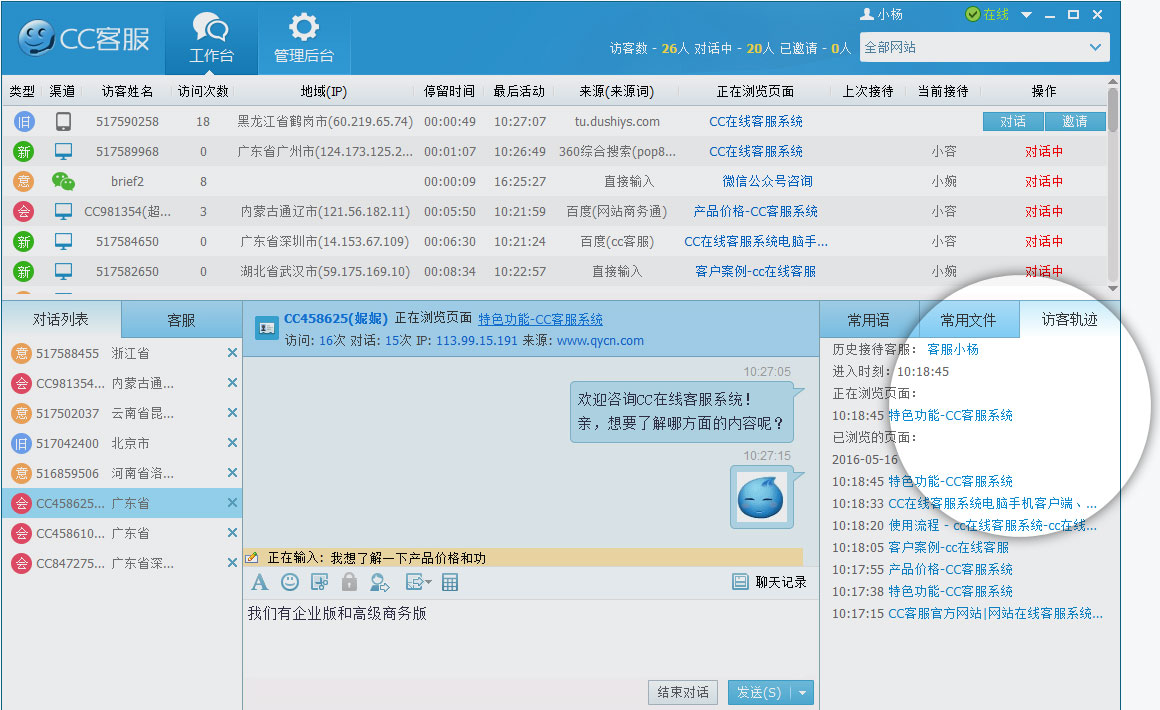Click the screenshot capture scissors icon
Image resolution: width=1160 pixels, height=710 pixels.
319,582
